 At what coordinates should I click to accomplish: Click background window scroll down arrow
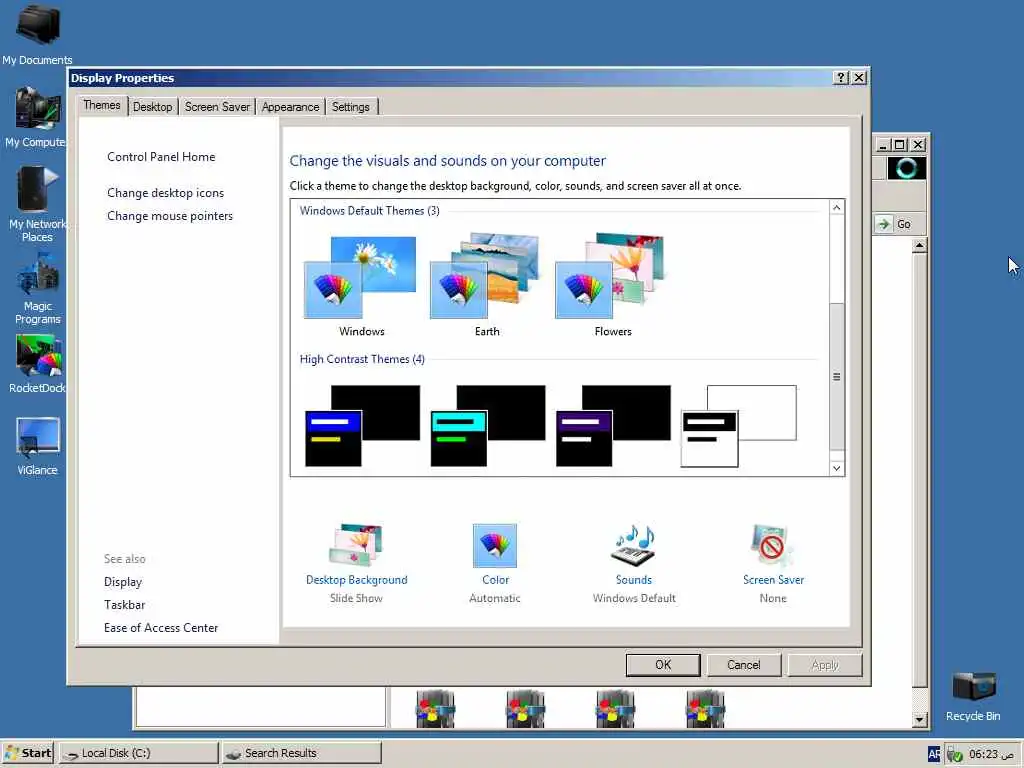920,719
